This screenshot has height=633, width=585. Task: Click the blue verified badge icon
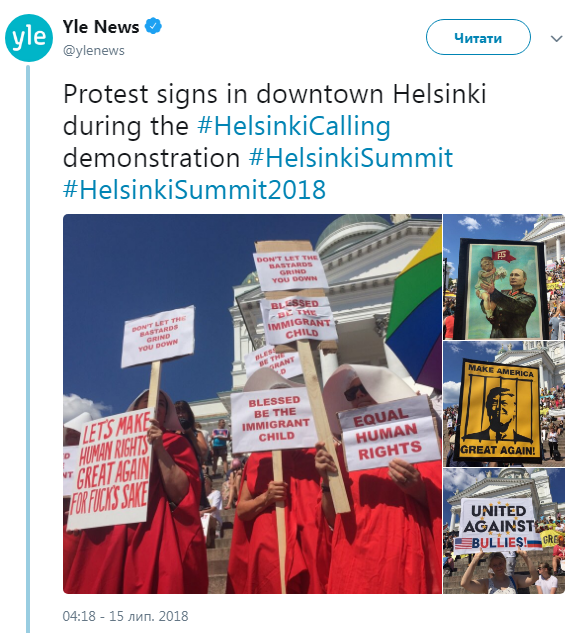(153, 27)
